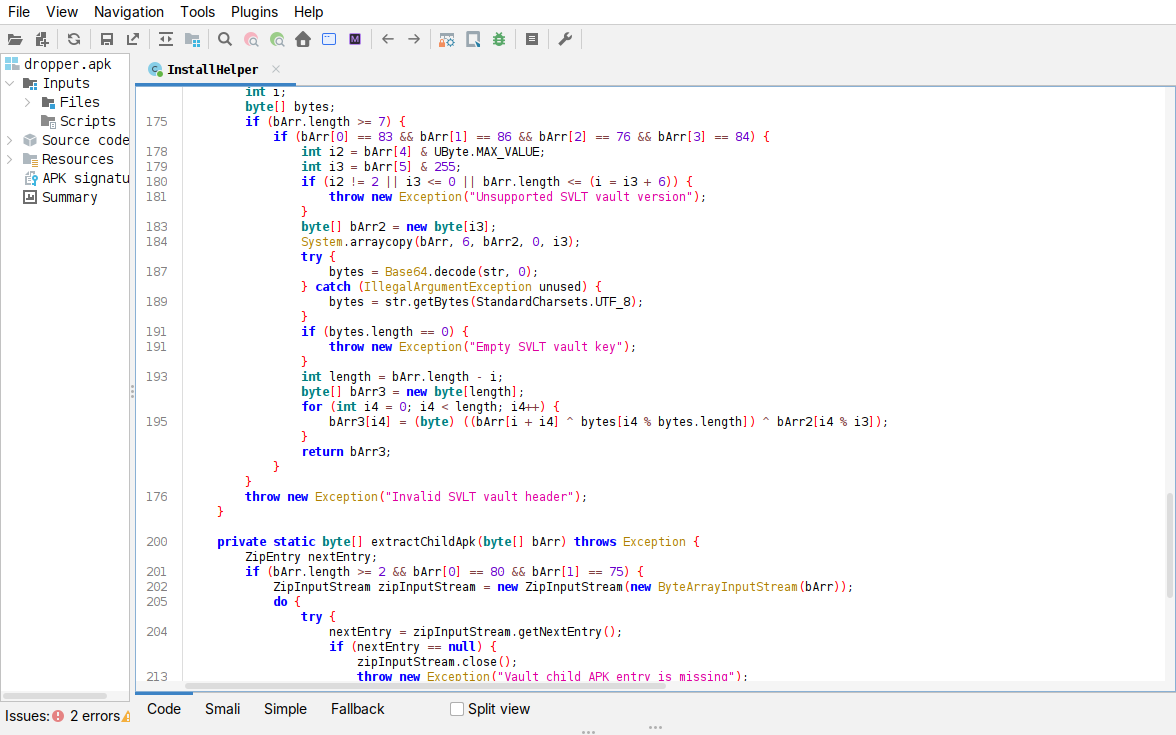The image size is (1176, 735).
Task: Click the Reload files icon
Action: tap(74, 40)
